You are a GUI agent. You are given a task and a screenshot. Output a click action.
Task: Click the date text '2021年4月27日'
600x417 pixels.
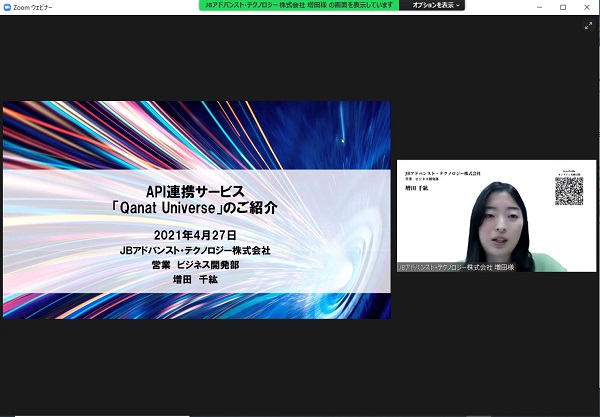pyautogui.click(x=195, y=235)
